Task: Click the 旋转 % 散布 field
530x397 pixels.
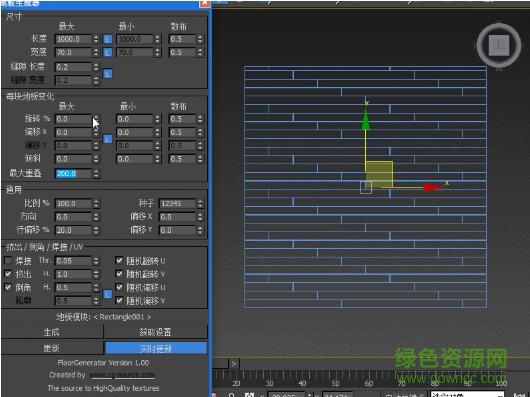Action: pyautogui.click(x=182, y=119)
